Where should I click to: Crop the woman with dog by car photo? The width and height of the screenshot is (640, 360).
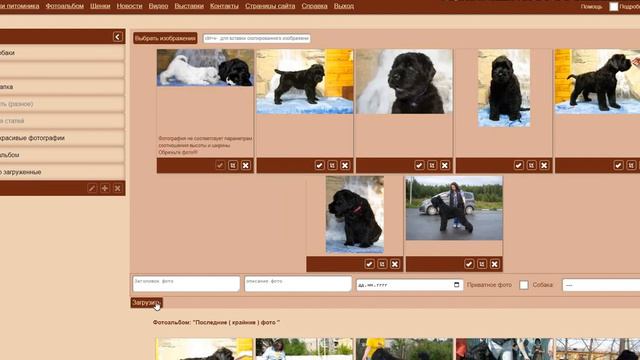[x=482, y=264]
